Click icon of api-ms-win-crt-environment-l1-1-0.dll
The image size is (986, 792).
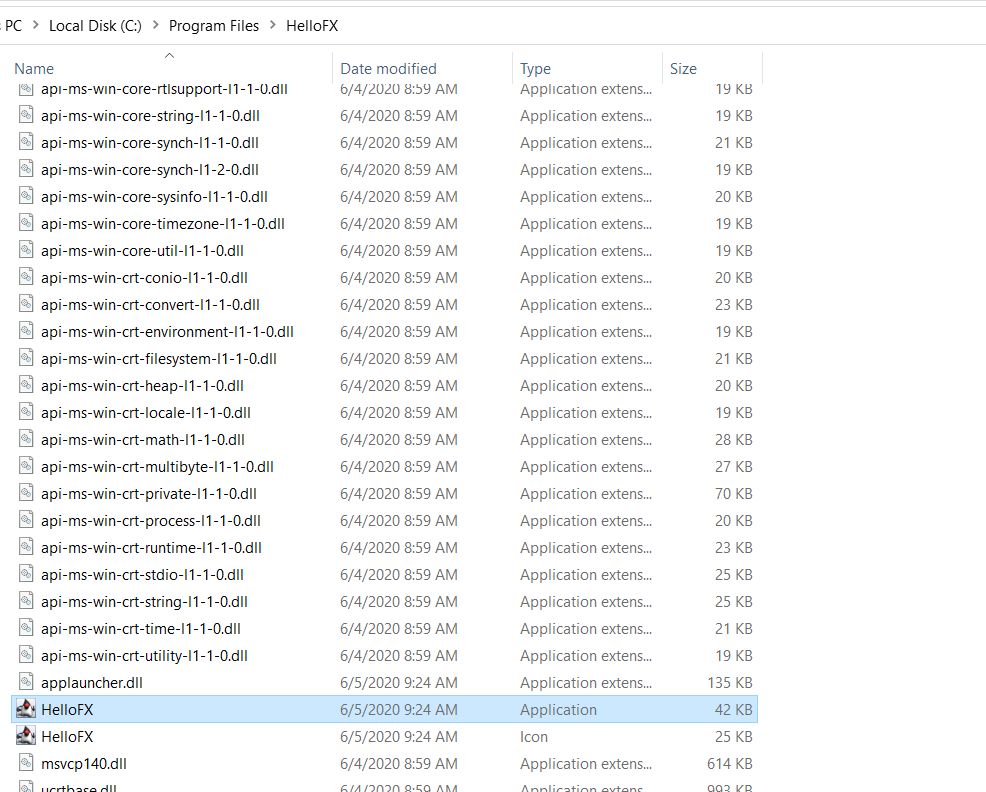(x=26, y=332)
